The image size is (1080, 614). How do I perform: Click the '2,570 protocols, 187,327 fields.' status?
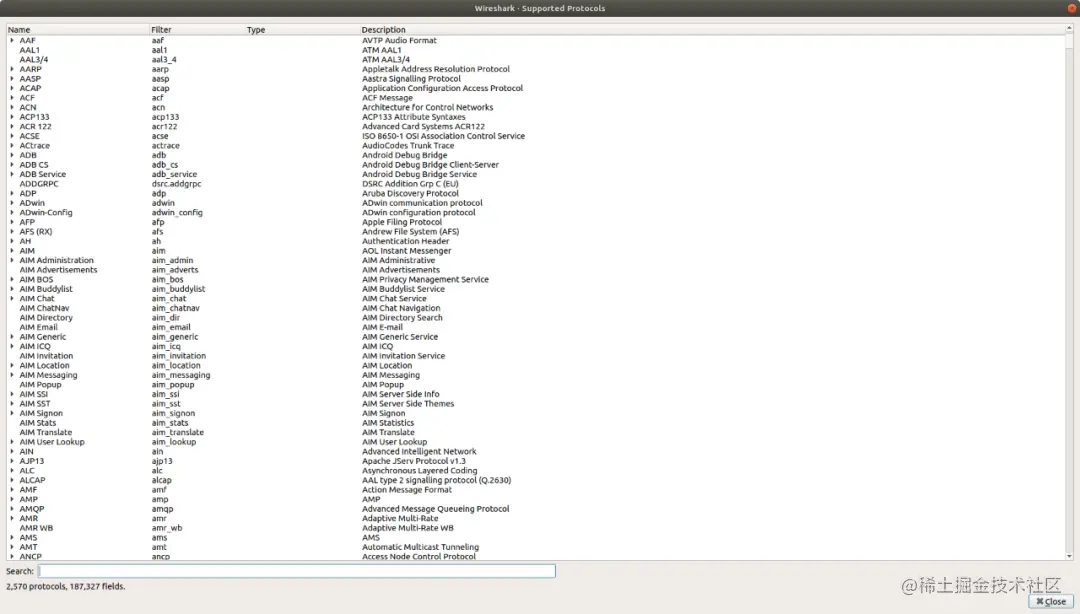[66, 587]
